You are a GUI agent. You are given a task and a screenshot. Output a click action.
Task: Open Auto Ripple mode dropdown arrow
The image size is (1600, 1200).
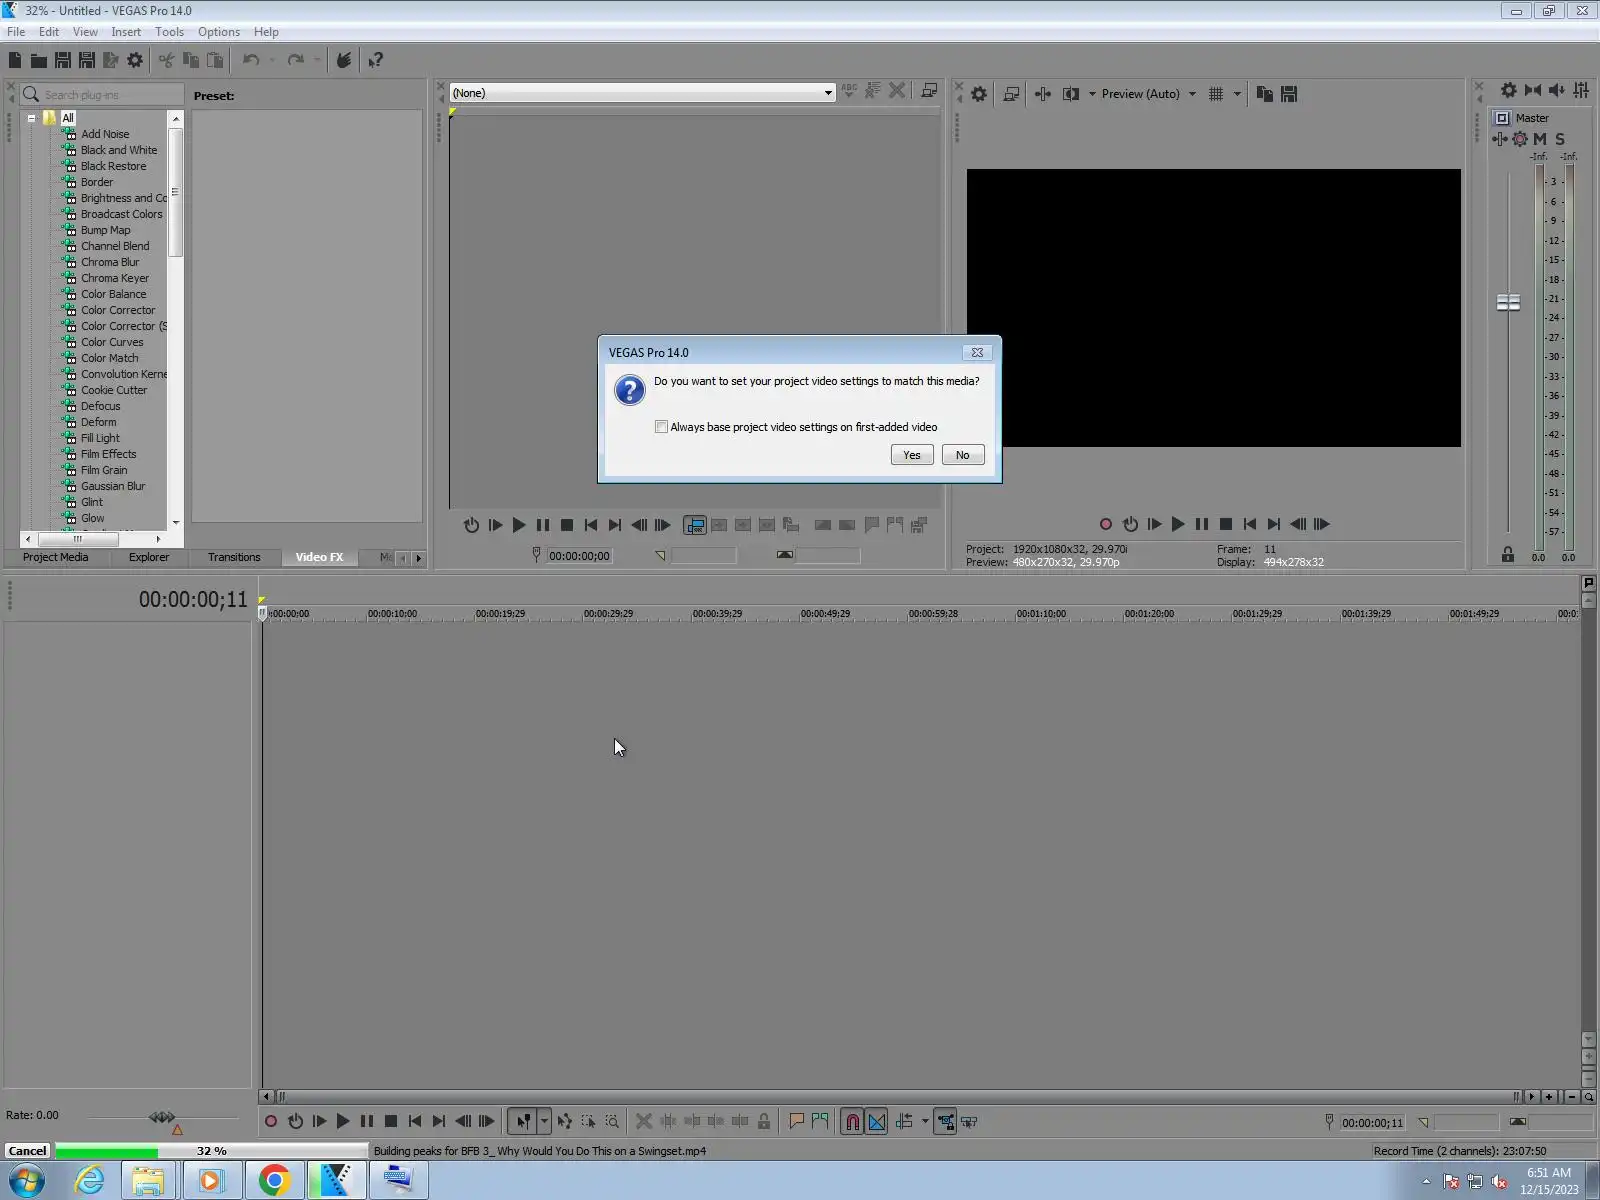pos(925,1122)
